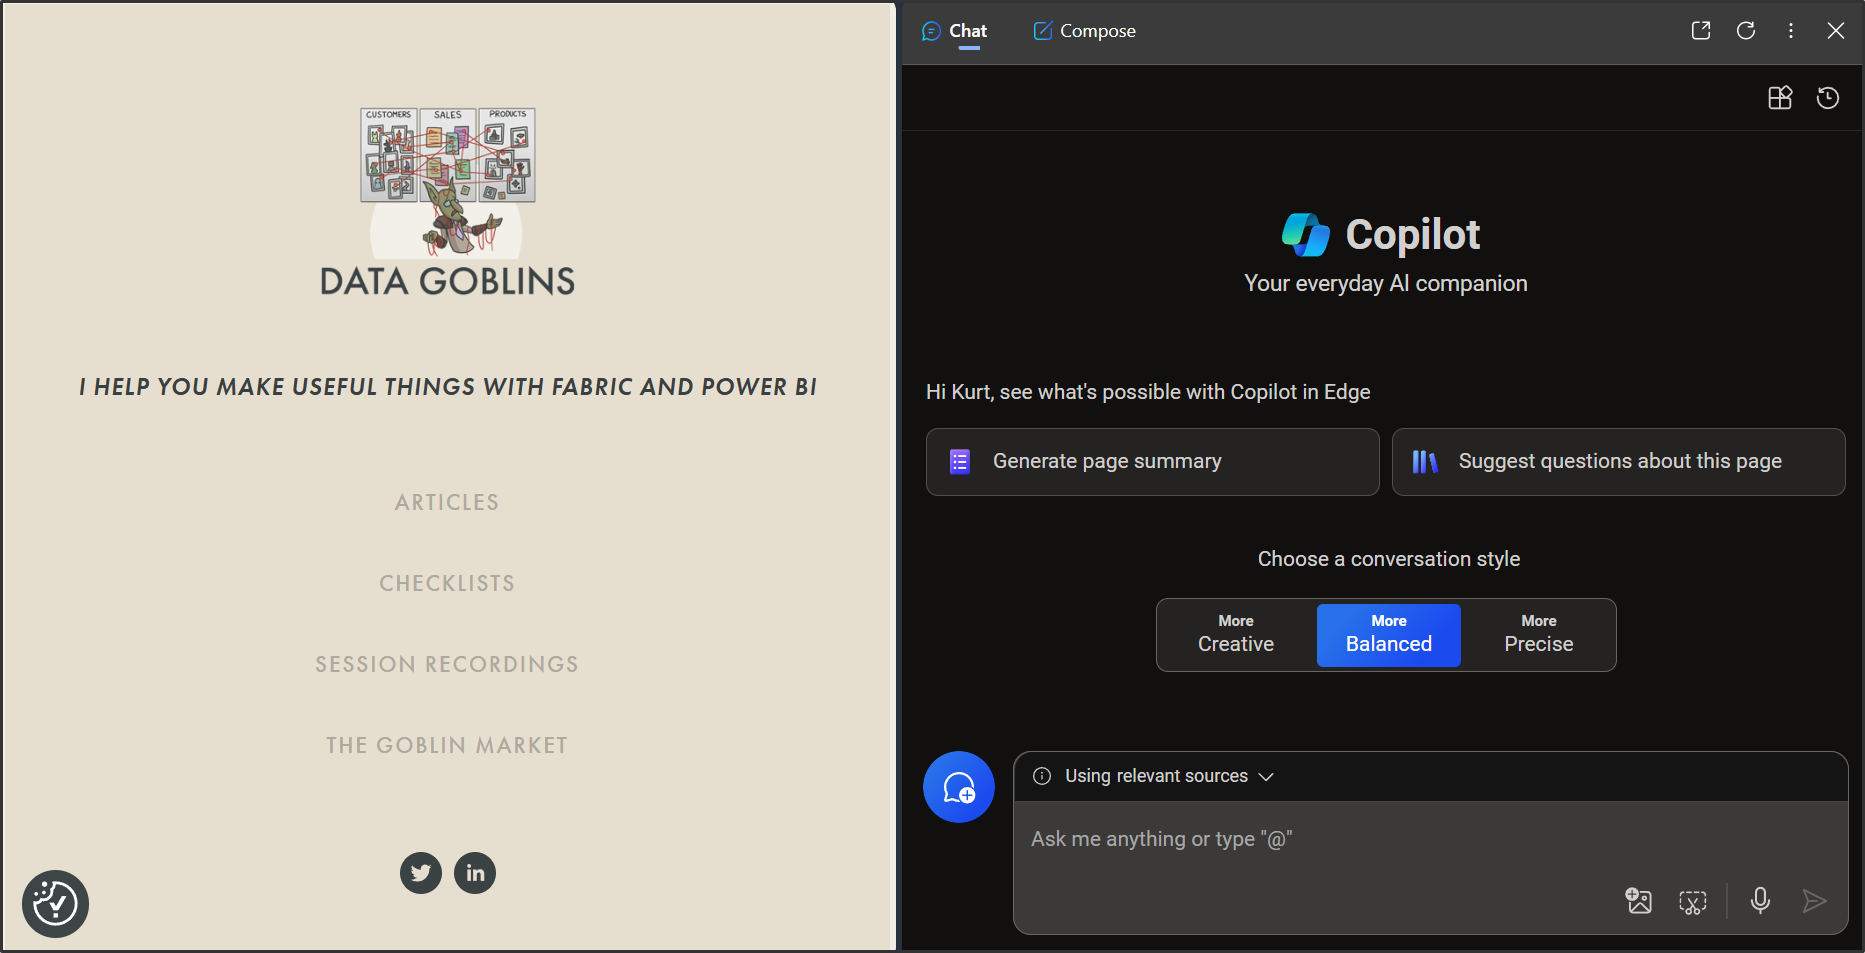This screenshot has height=953, width=1865.
Task: Switch to the Compose tab
Action: (1084, 30)
